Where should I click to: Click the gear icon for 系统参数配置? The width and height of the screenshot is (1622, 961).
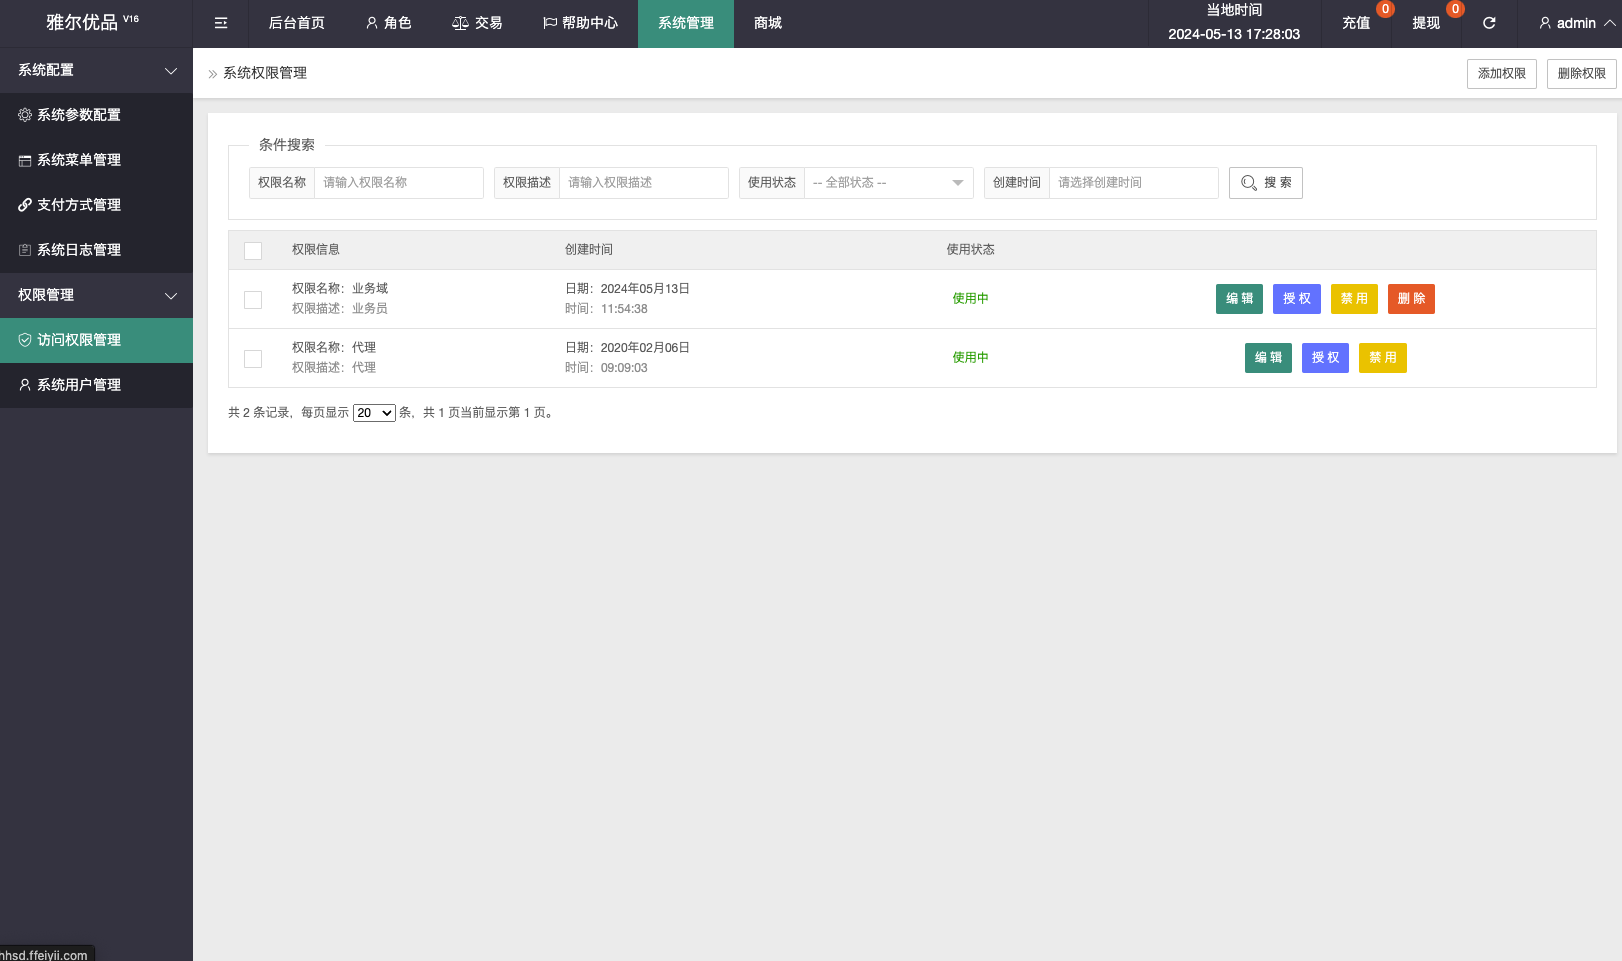click(25, 115)
